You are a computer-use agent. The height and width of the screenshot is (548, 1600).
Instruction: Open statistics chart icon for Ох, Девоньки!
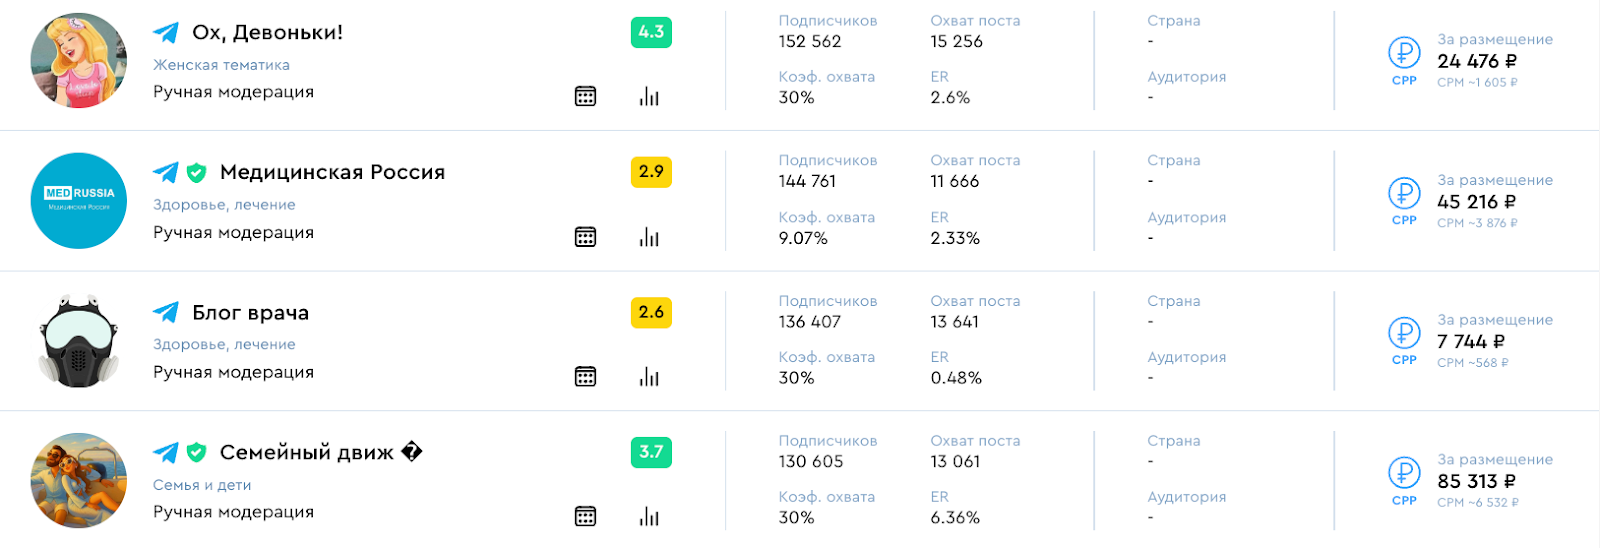tap(649, 96)
